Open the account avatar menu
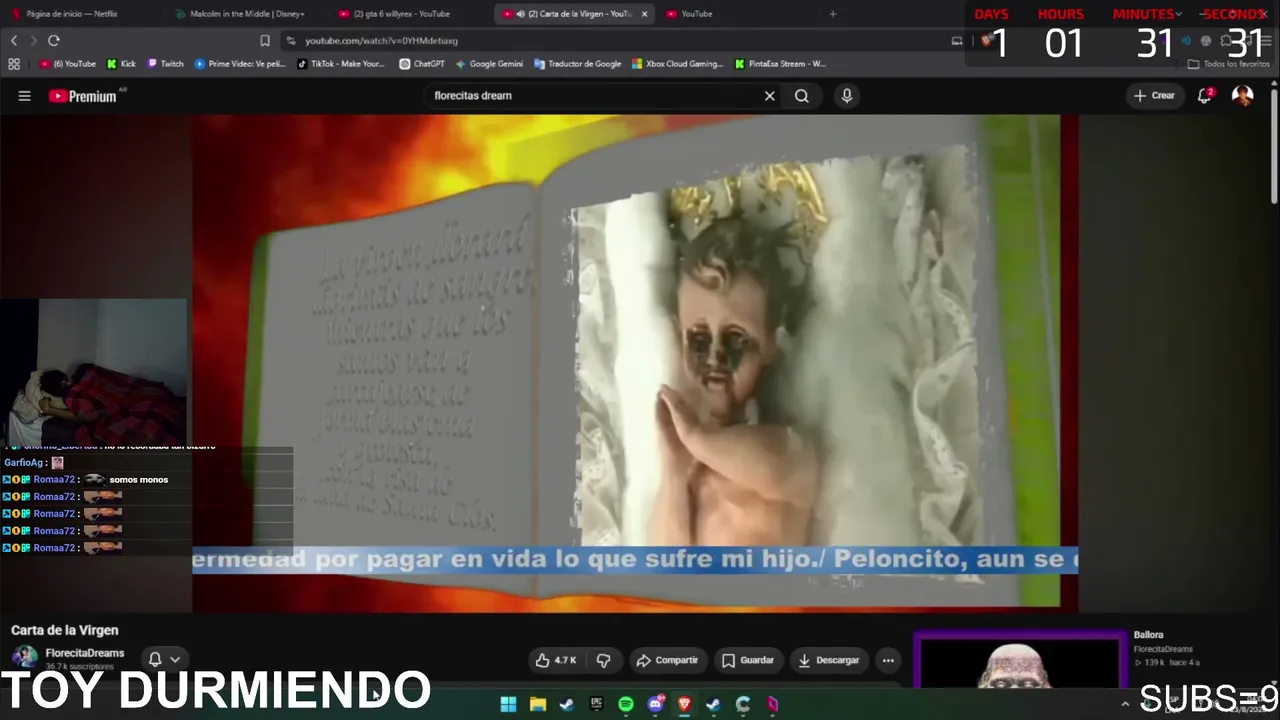The width and height of the screenshot is (1280, 720). (x=1243, y=96)
